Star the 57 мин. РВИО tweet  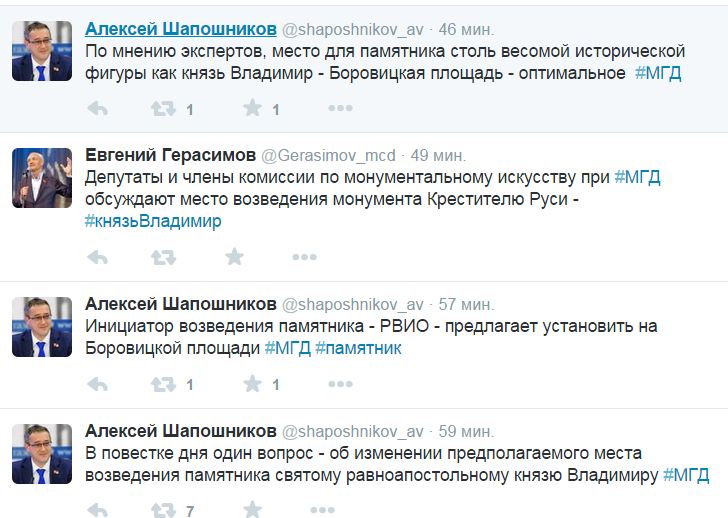tap(253, 384)
